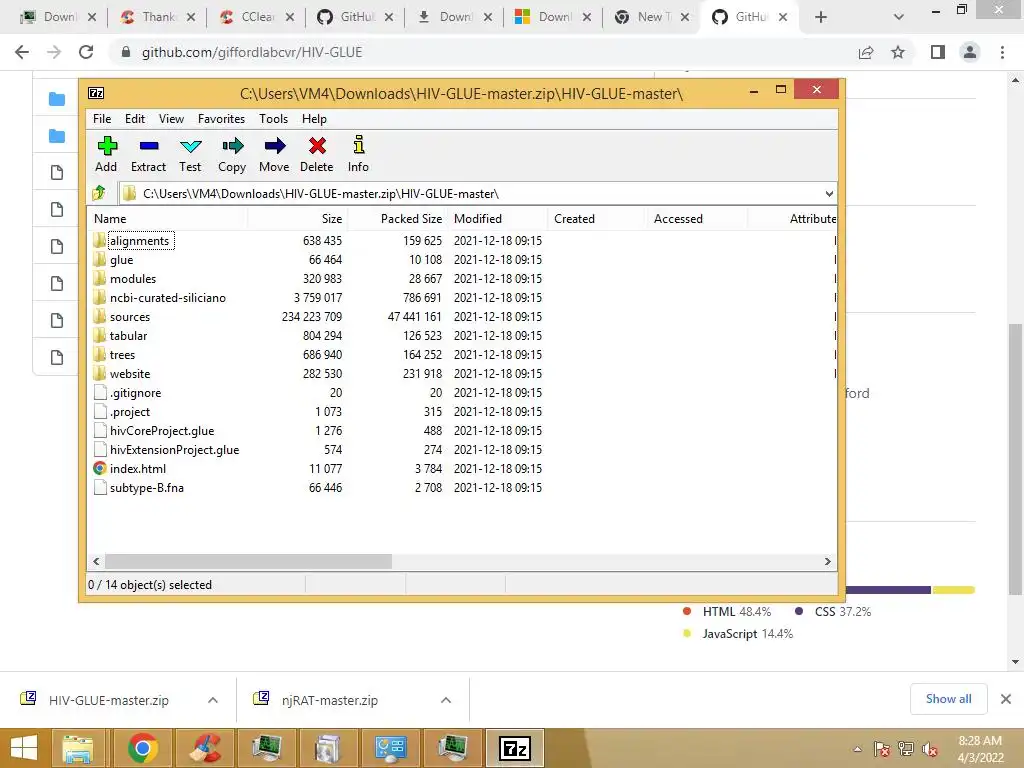Open Windows Start button
Image resolution: width=1024 pixels, height=768 pixels.
point(24,748)
